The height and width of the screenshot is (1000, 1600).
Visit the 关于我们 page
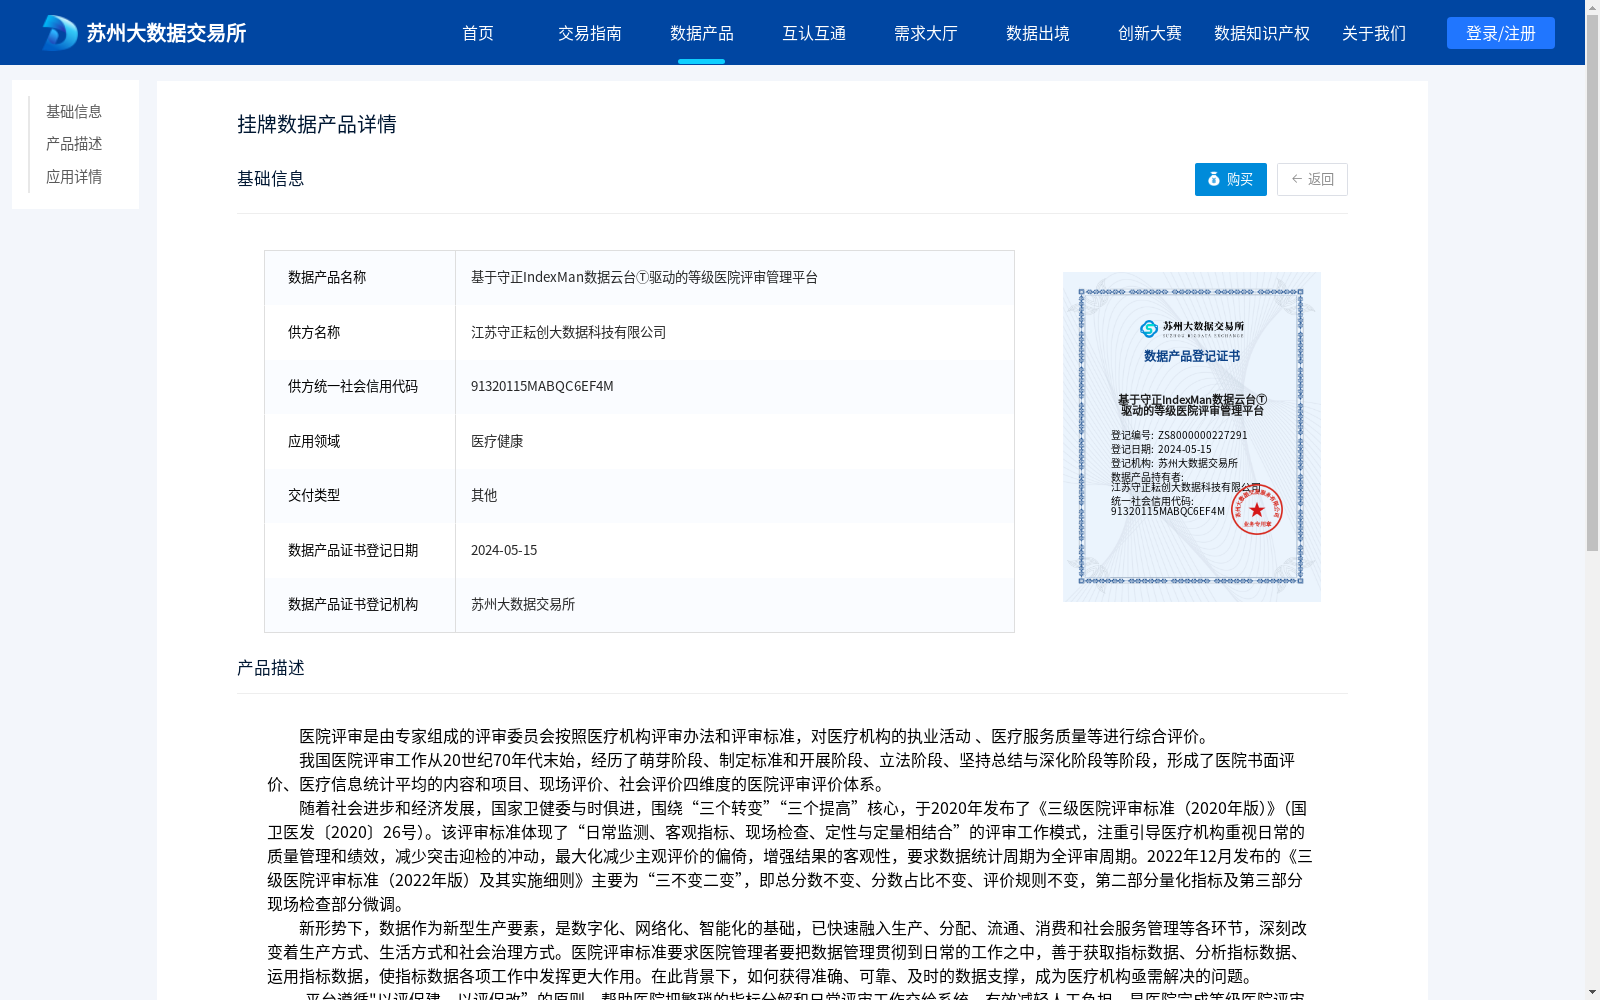(1374, 33)
